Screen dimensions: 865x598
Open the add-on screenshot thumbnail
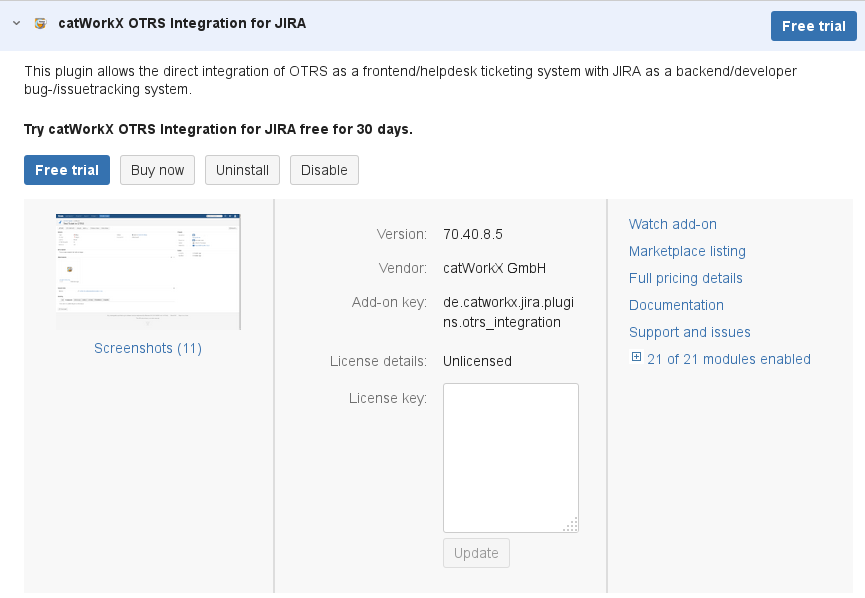[148, 271]
